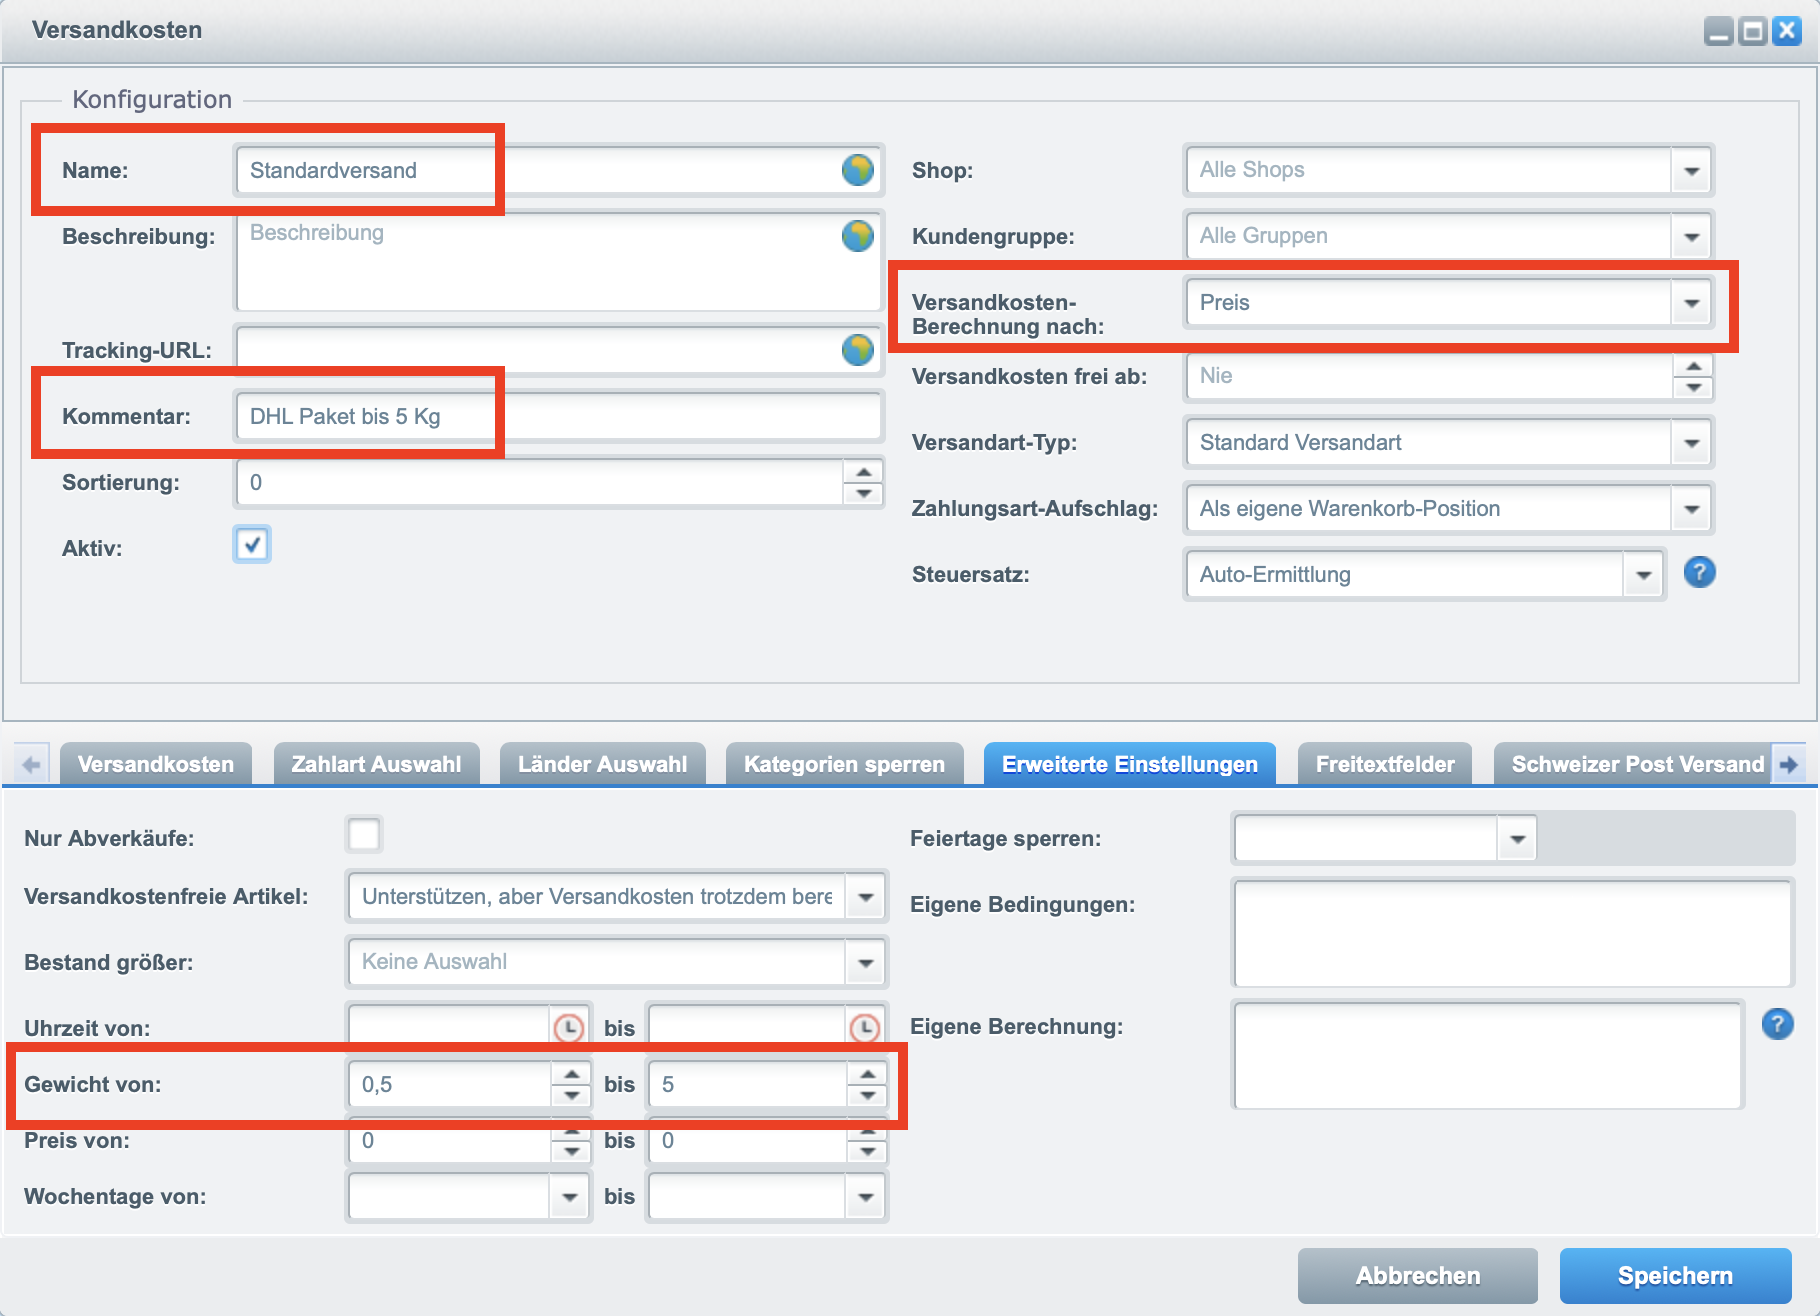The height and width of the screenshot is (1316, 1820).
Task: Open the Versandart-Typ dropdown
Action: click(x=1691, y=442)
